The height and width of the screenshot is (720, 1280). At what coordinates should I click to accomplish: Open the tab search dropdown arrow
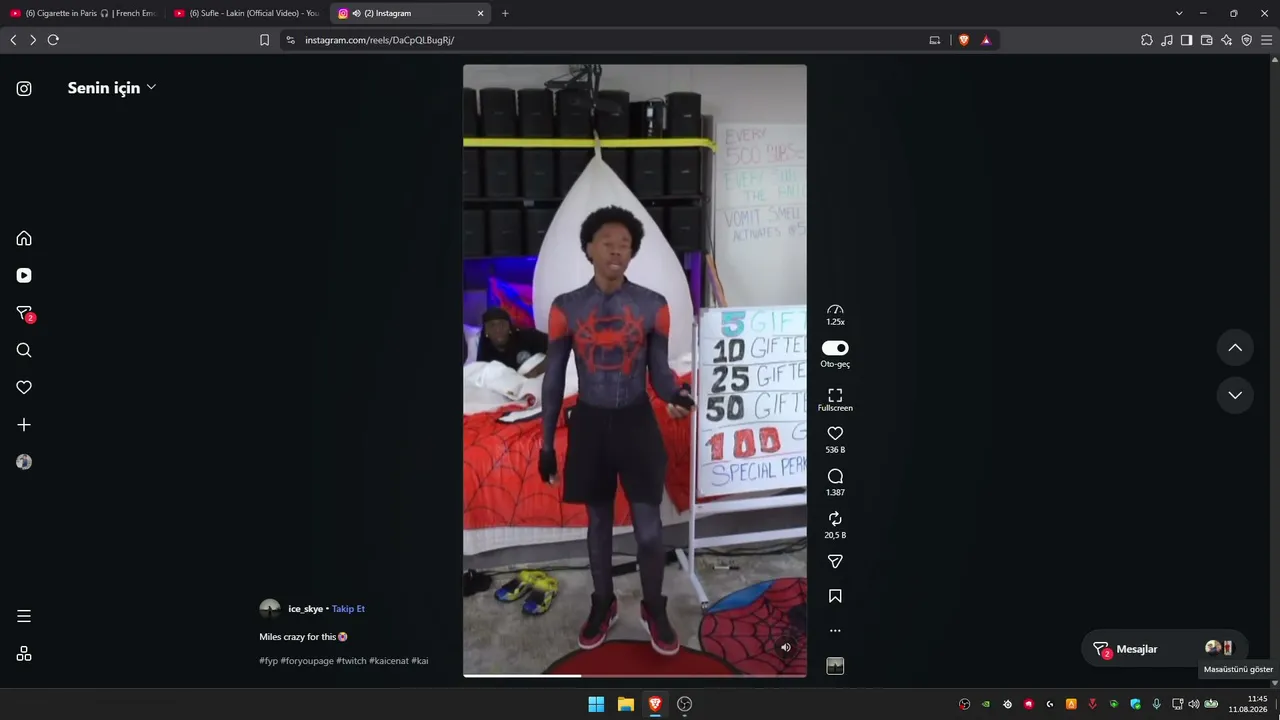point(1179,13)
